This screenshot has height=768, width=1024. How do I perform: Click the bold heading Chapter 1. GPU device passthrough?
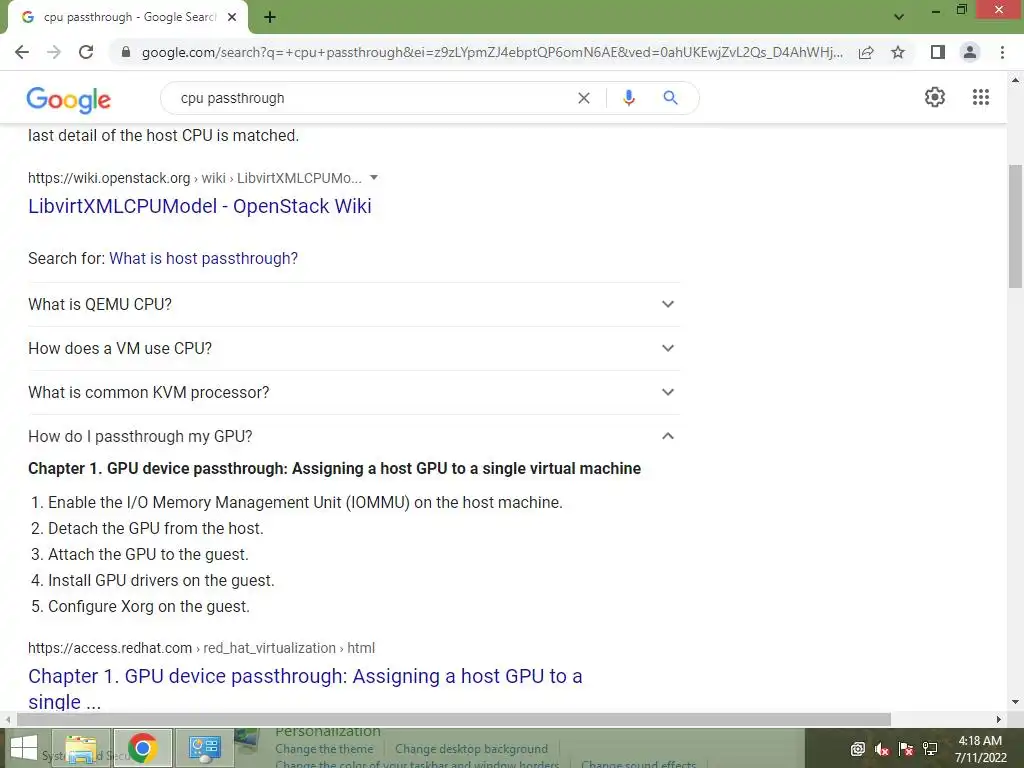pos(334,469)
